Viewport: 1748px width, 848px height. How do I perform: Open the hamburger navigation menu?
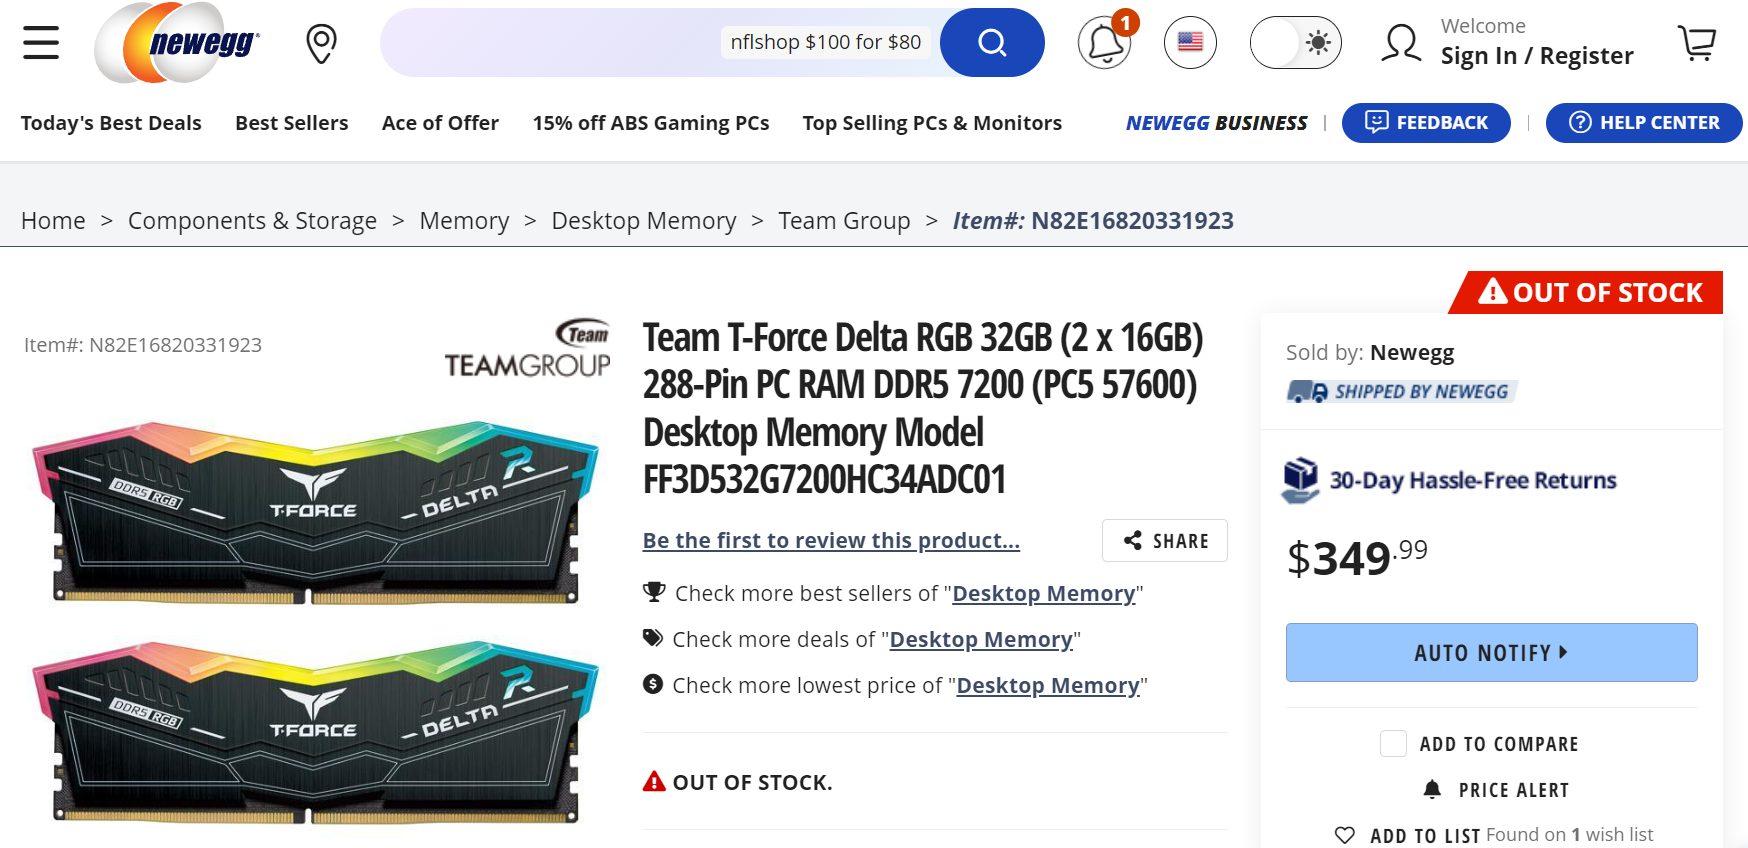point(41,43)
